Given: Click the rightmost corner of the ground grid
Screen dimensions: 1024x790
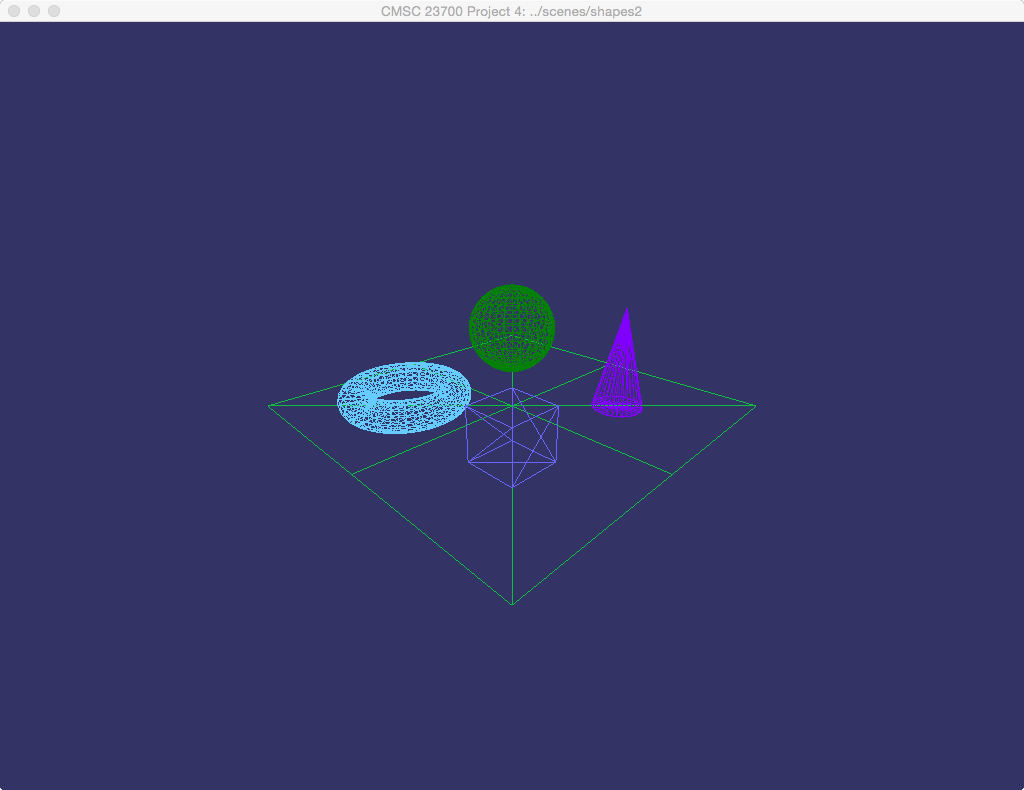Looking at the screenshot, I should pos(755,406).
